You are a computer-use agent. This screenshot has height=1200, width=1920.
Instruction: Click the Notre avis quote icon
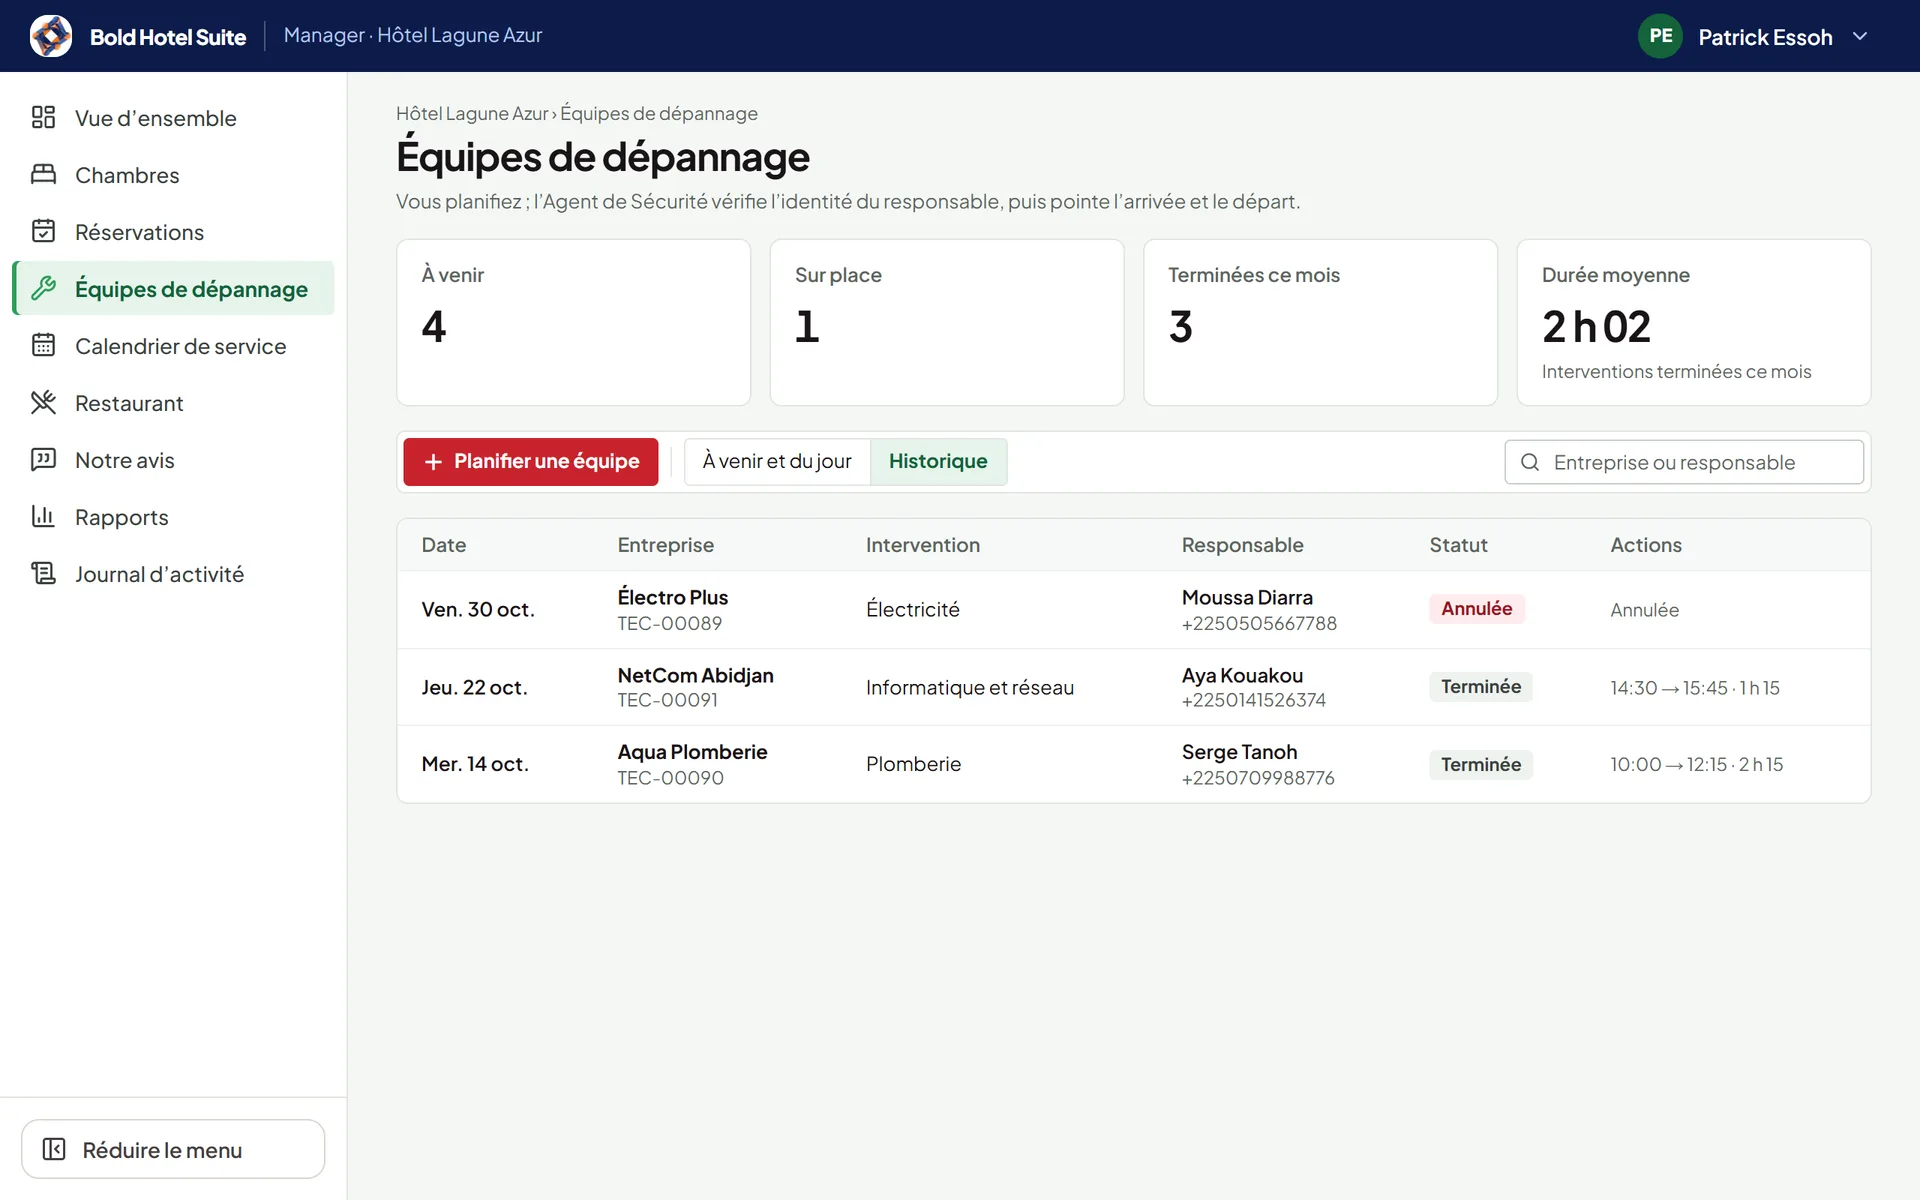pos(43,460)
